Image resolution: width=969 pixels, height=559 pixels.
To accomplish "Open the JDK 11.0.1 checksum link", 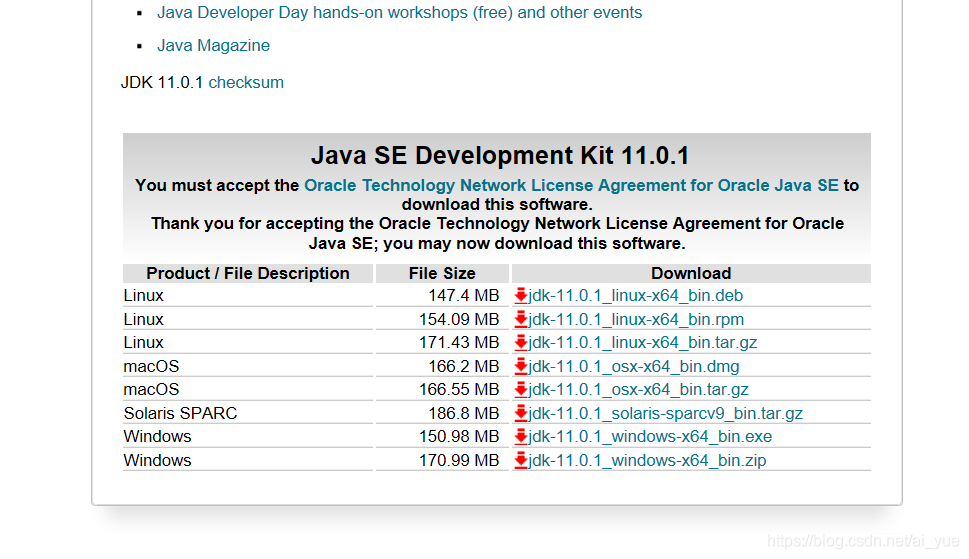I will tap(246, 82).
